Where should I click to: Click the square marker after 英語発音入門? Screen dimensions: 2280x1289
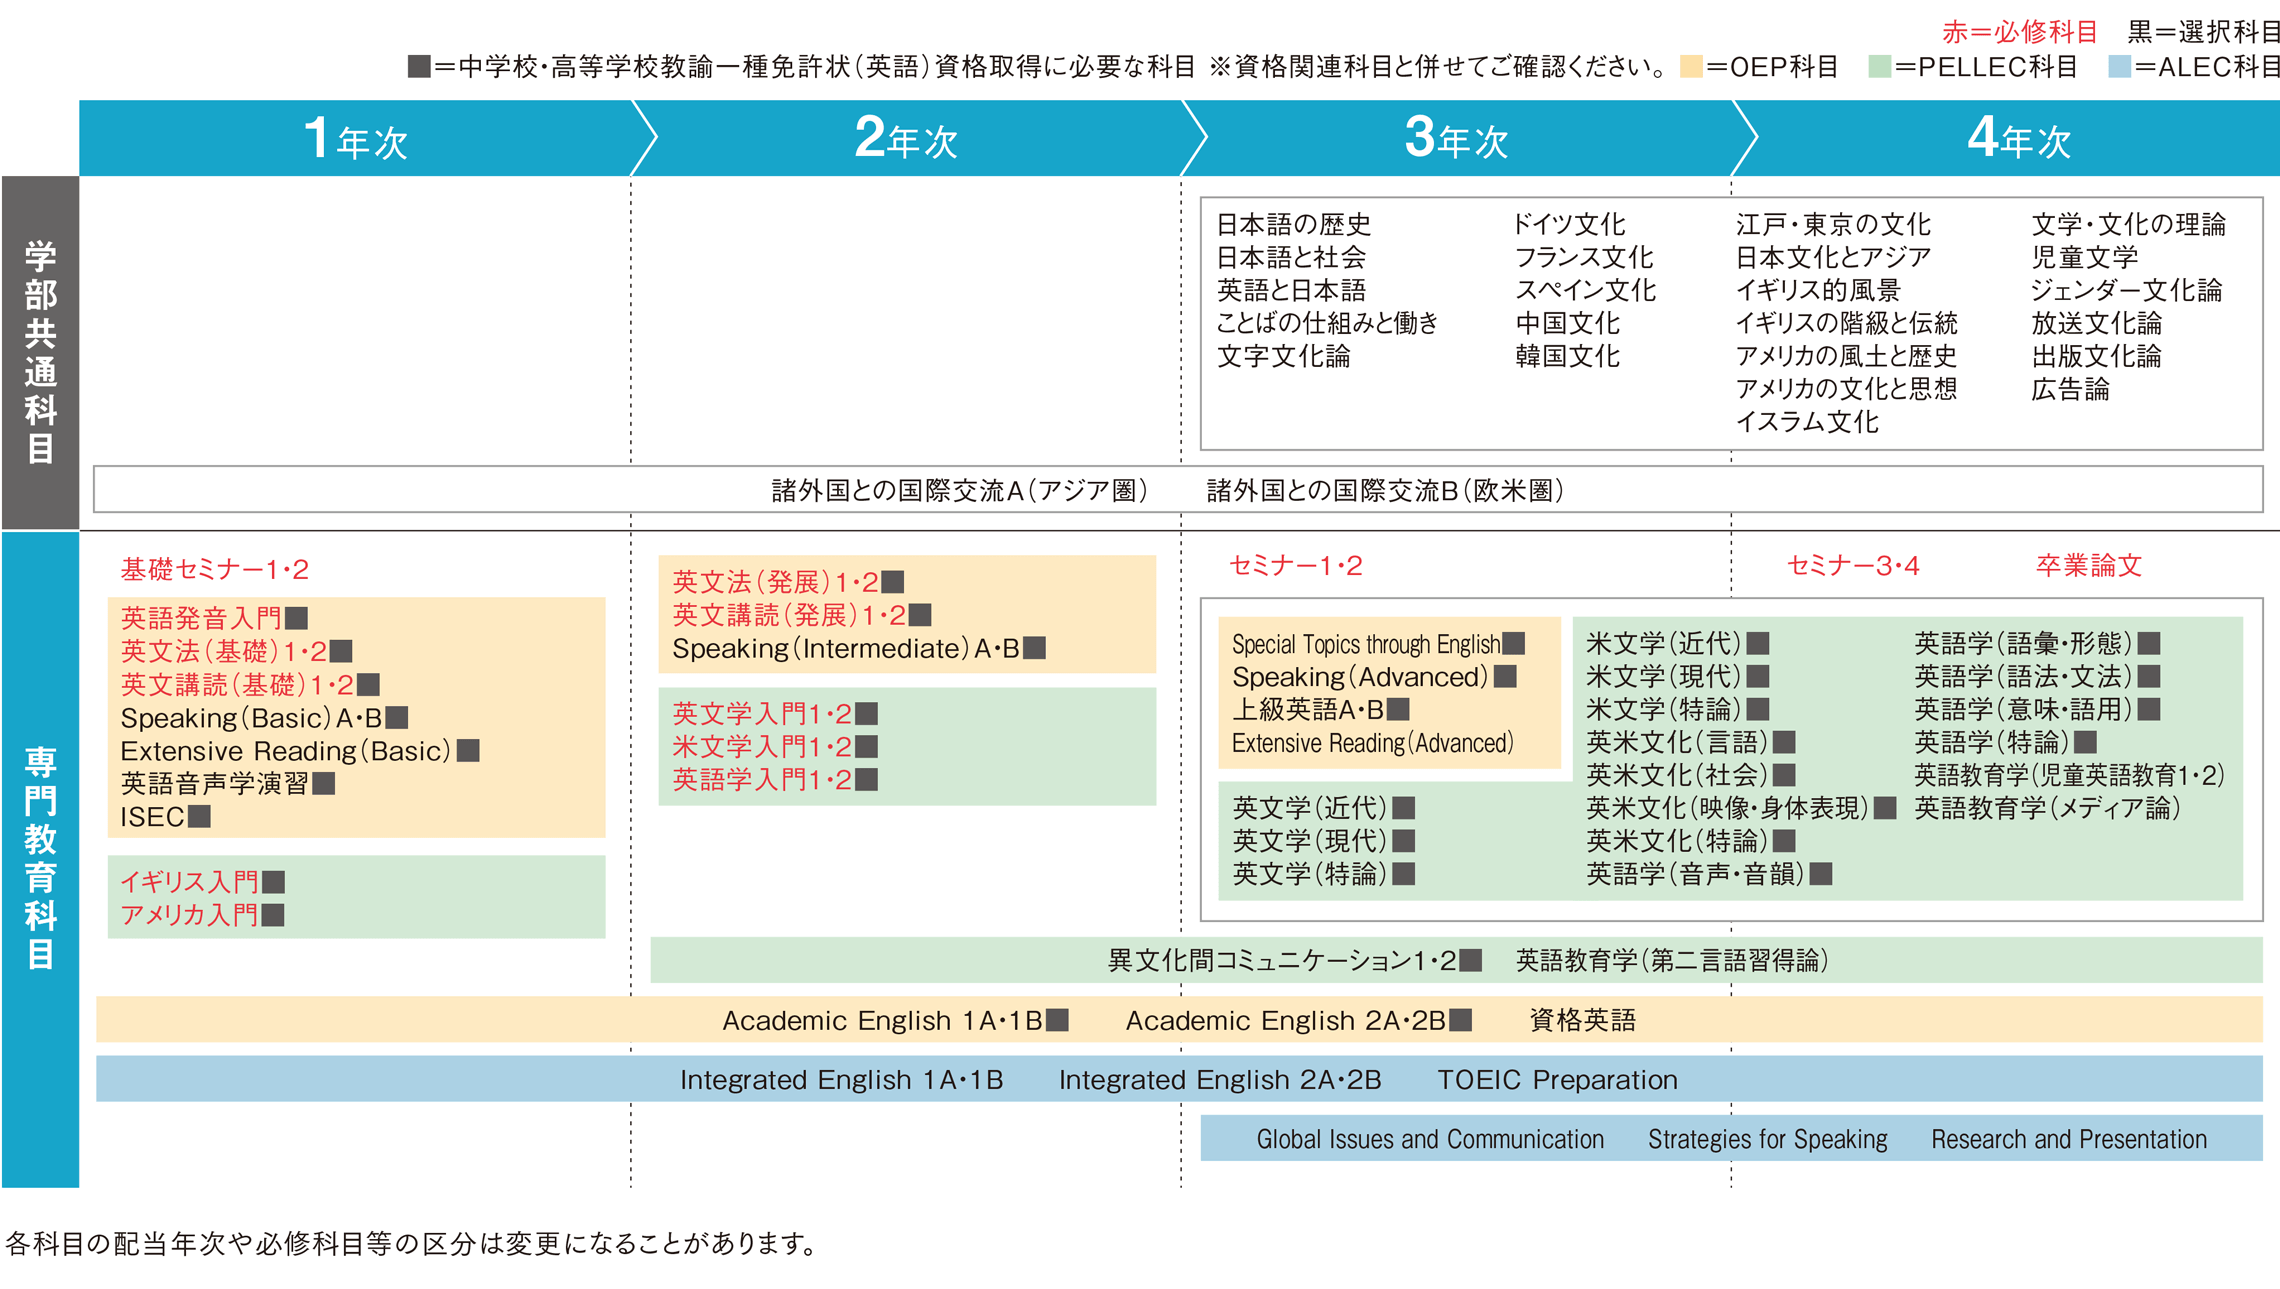tap(296, 618)
